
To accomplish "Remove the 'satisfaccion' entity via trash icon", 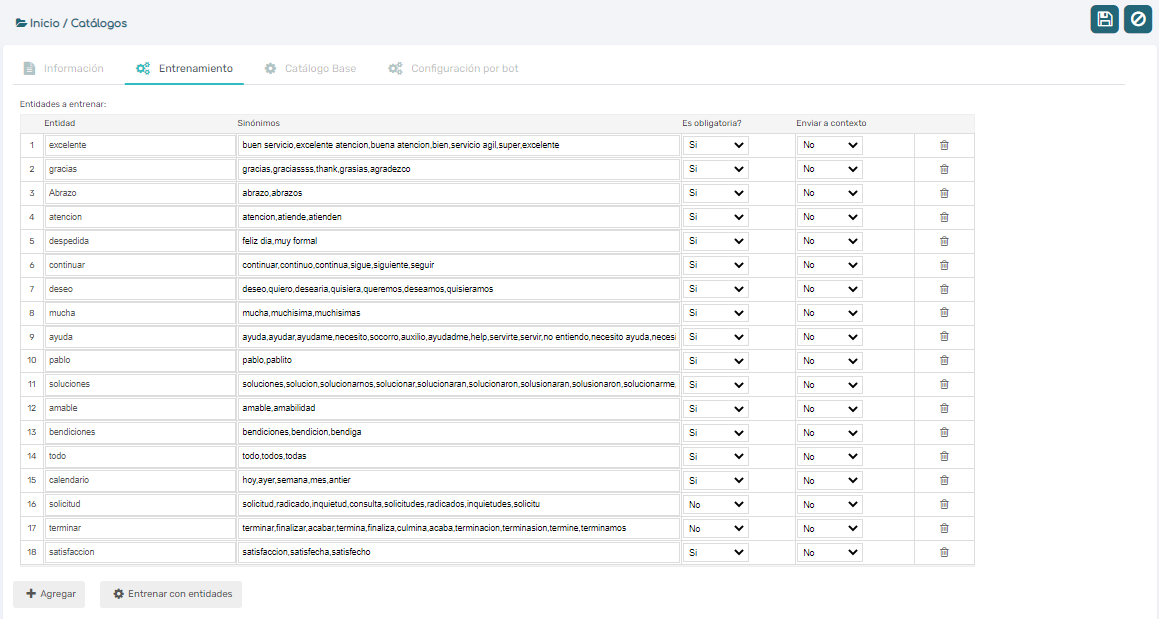I will 944,552.
